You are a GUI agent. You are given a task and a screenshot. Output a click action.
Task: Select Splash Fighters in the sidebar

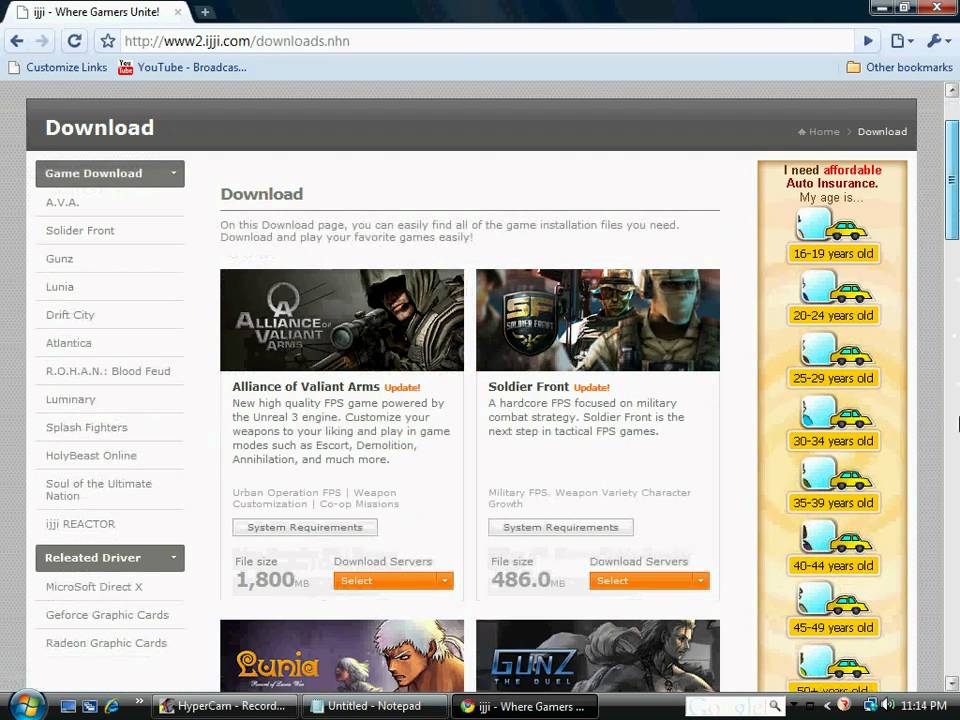click(86, 427)
